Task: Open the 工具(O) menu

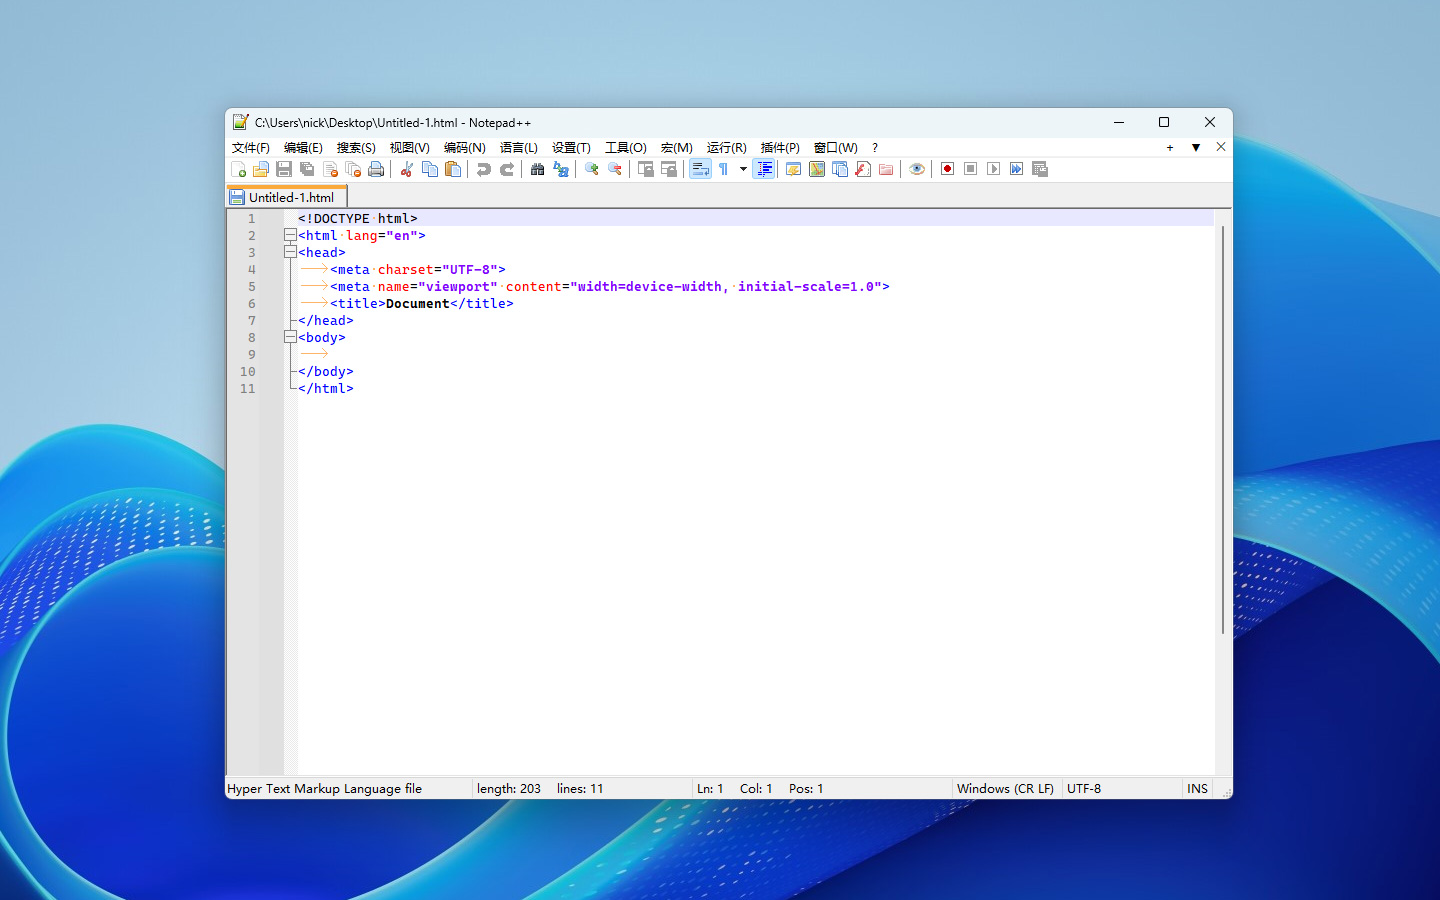Action: tap(626, 147)
